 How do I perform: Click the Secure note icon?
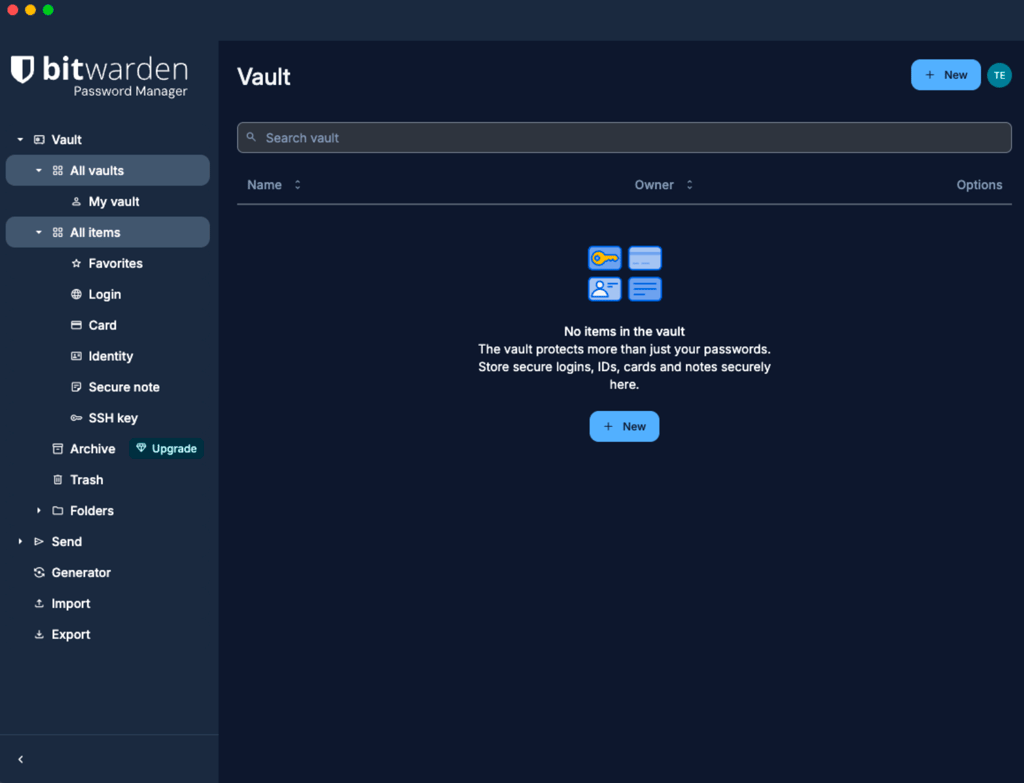76,387
